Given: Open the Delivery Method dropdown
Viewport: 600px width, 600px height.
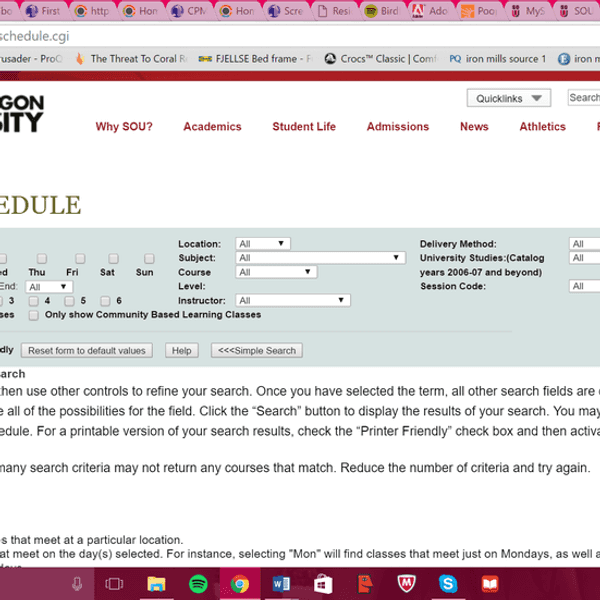Looking at the screenshot, I should [x=584, y=244].
